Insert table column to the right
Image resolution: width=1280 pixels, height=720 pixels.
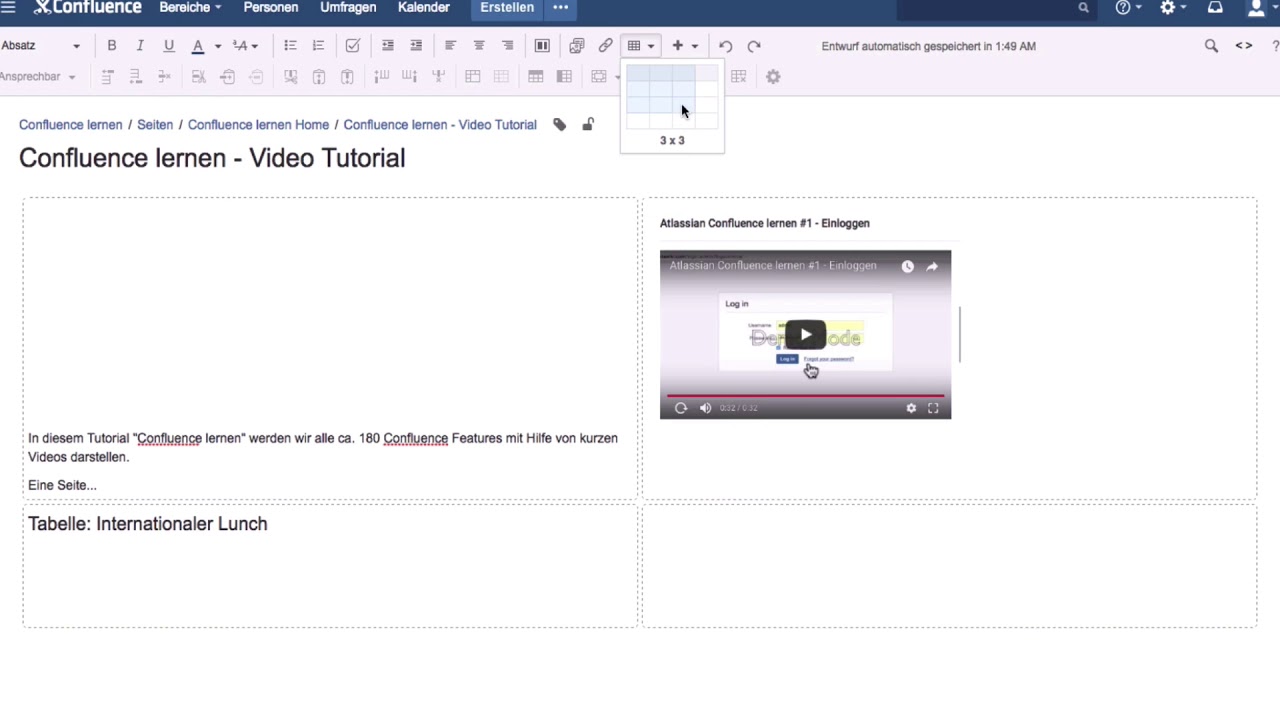(409, 77)
